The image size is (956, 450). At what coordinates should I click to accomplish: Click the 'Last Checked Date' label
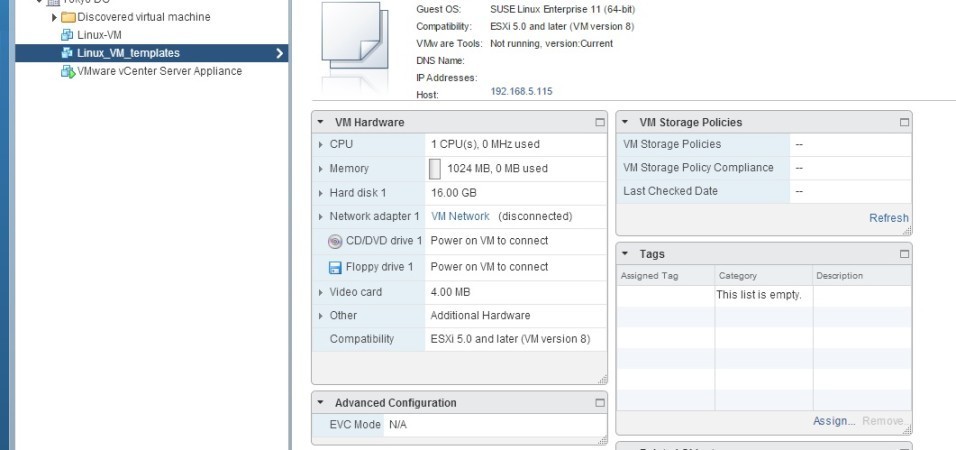[670, 191]
